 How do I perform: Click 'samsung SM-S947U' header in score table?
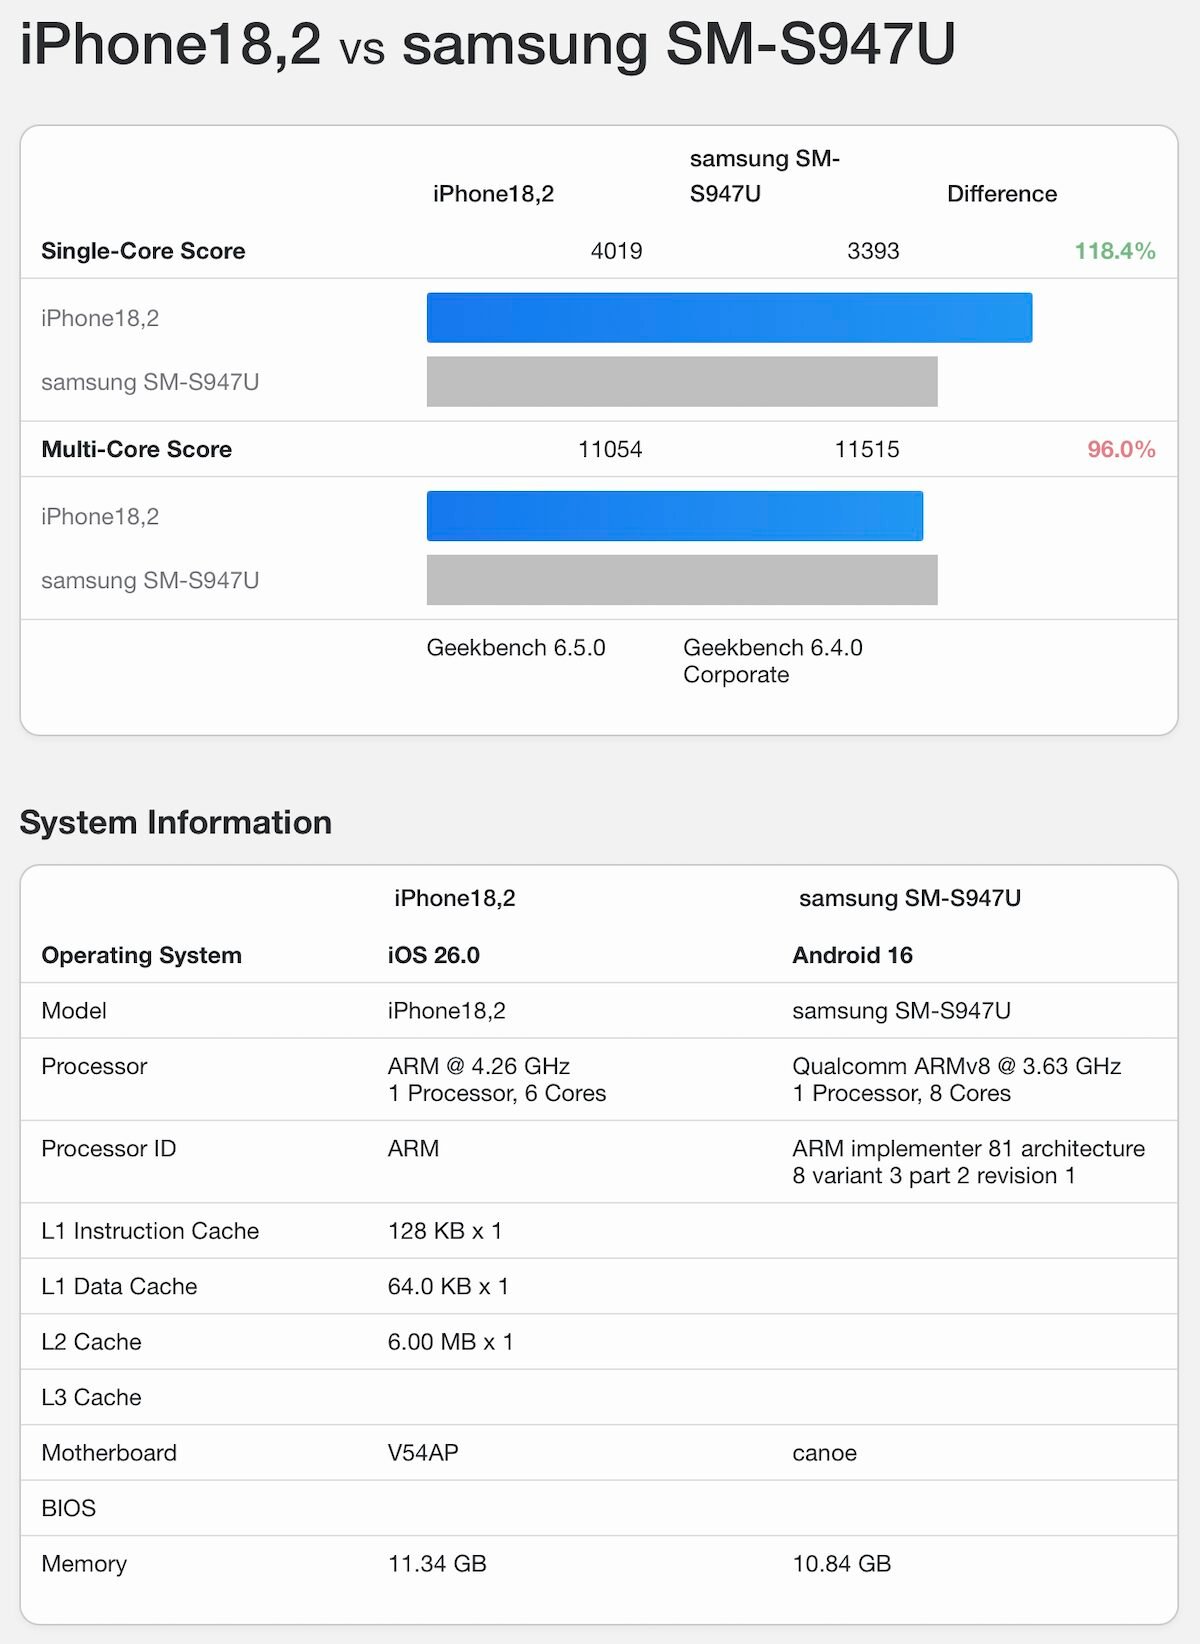point(765,176)
